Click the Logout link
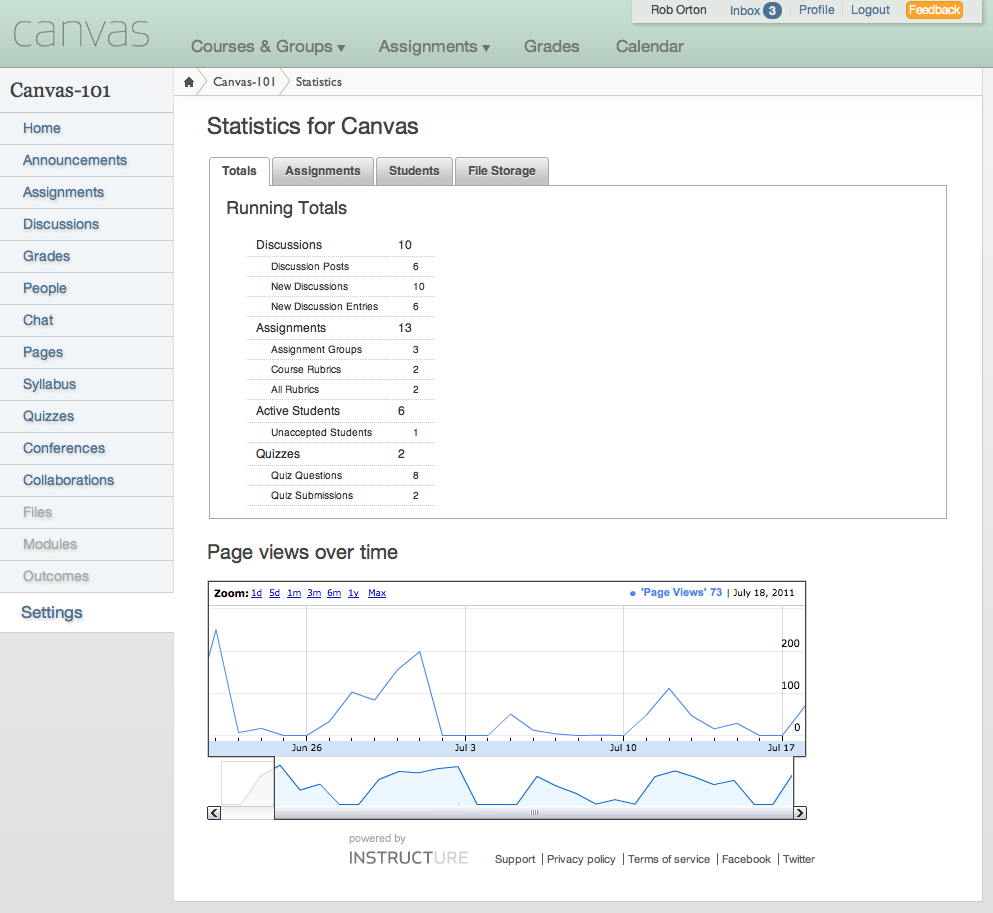This screenshot has width=993, height=913. pyautogui.click(x=870, y=10)
